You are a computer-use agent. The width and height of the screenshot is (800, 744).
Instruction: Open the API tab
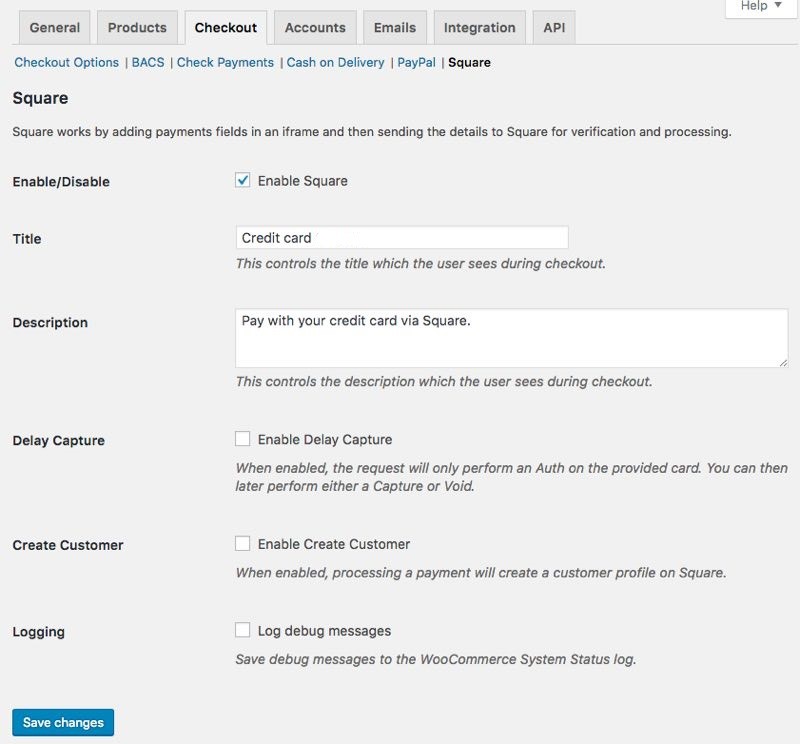click(554, 27)
